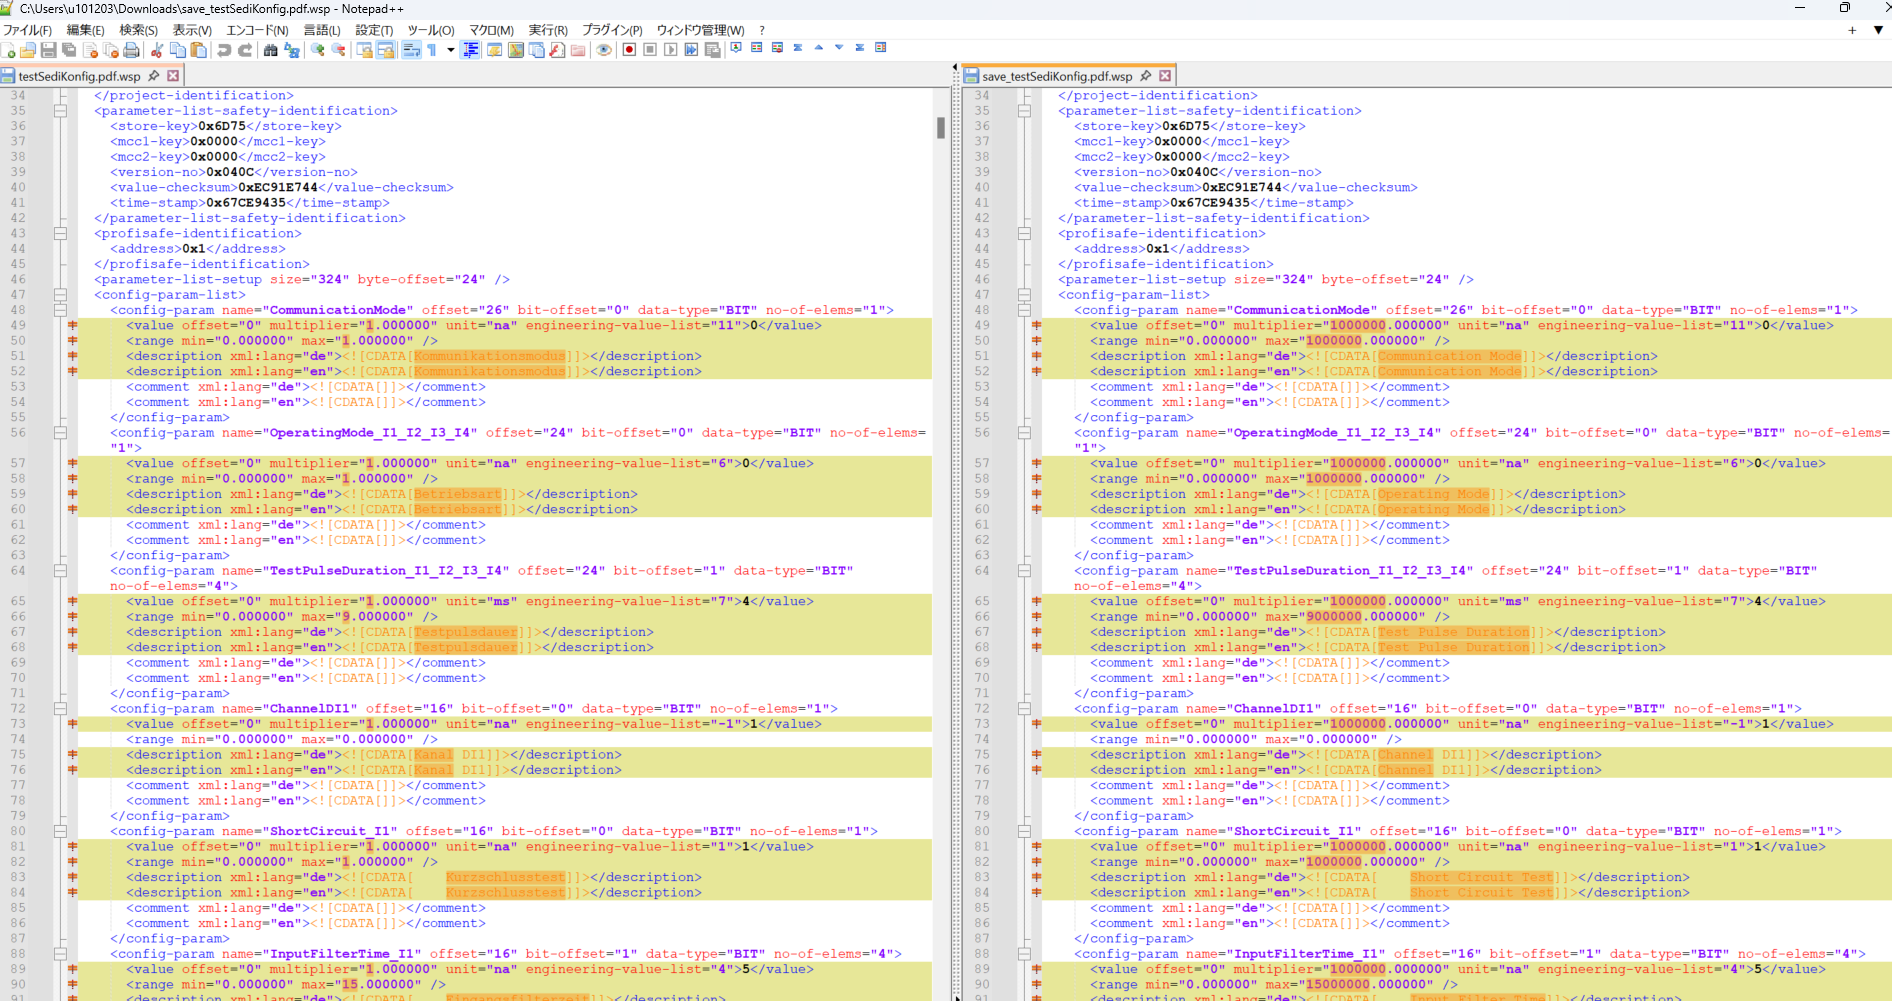This screenshot has height=1001, width=1892.
Task: Open the tab list dropdown arrow at top right
Action: (x=1877, y=30)
